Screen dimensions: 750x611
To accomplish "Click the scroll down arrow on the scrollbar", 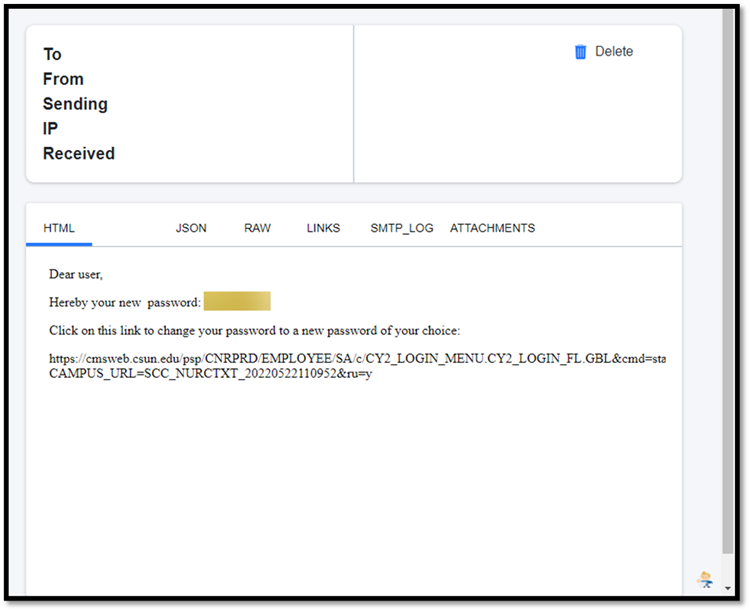I will click(730, 588).
